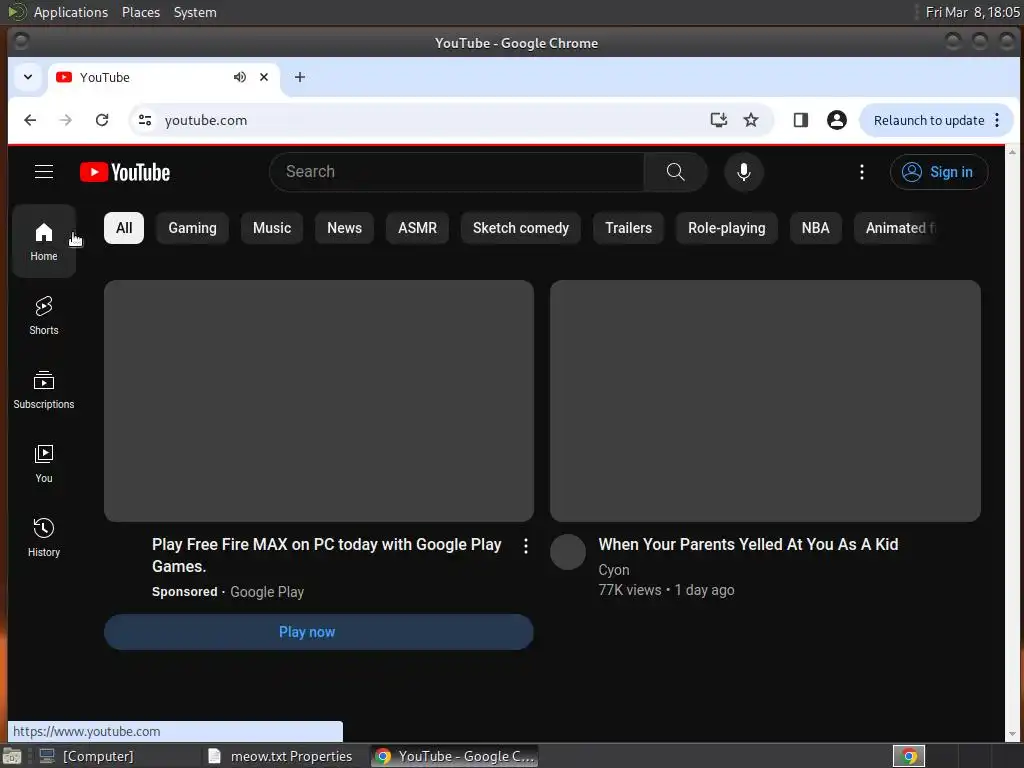Select the NBA filter chip
This screenshot has height=768, width=1024.
[x=815, y=228]
